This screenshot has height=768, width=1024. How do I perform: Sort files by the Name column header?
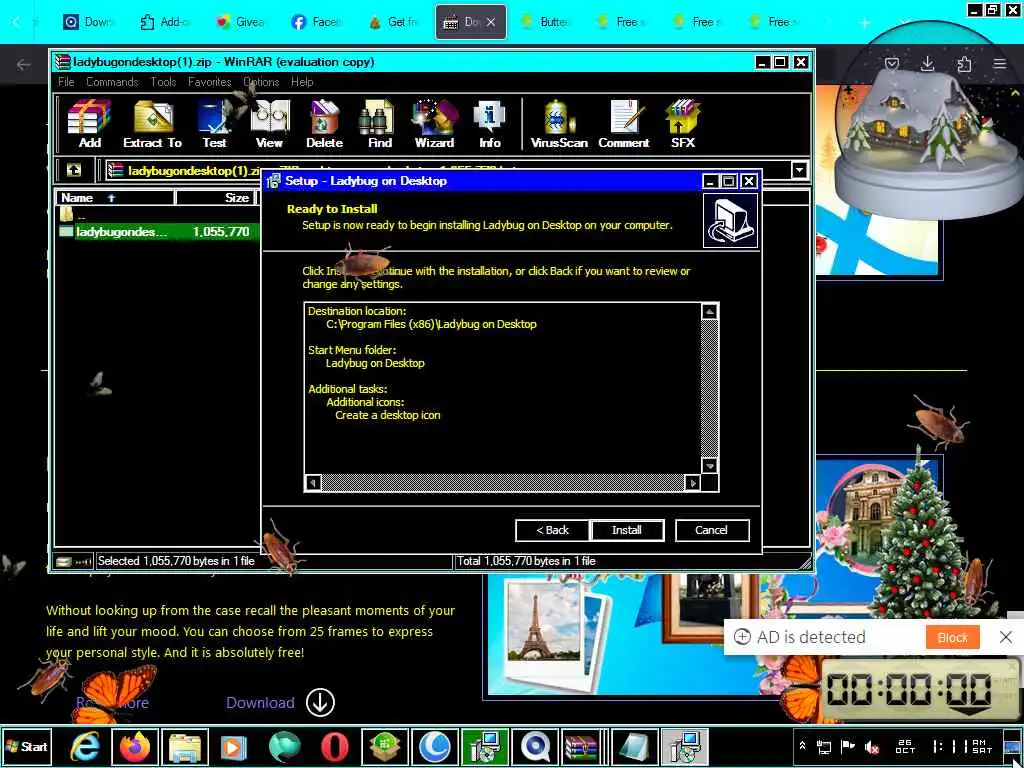116,198
